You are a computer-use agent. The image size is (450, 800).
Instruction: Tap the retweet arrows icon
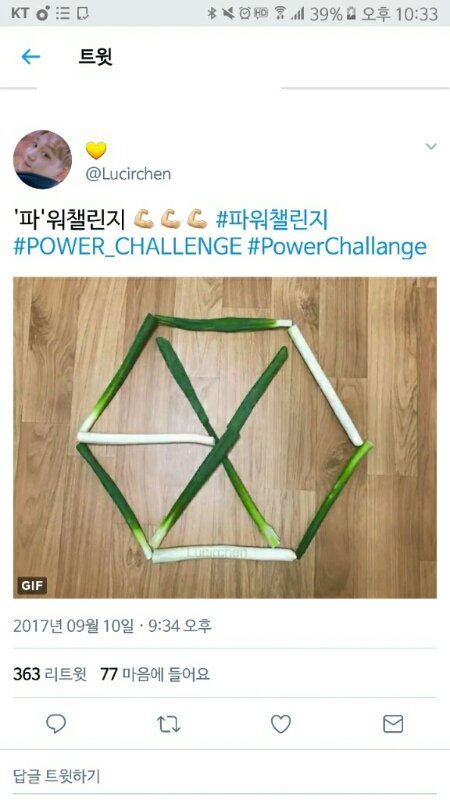(168, 724)
